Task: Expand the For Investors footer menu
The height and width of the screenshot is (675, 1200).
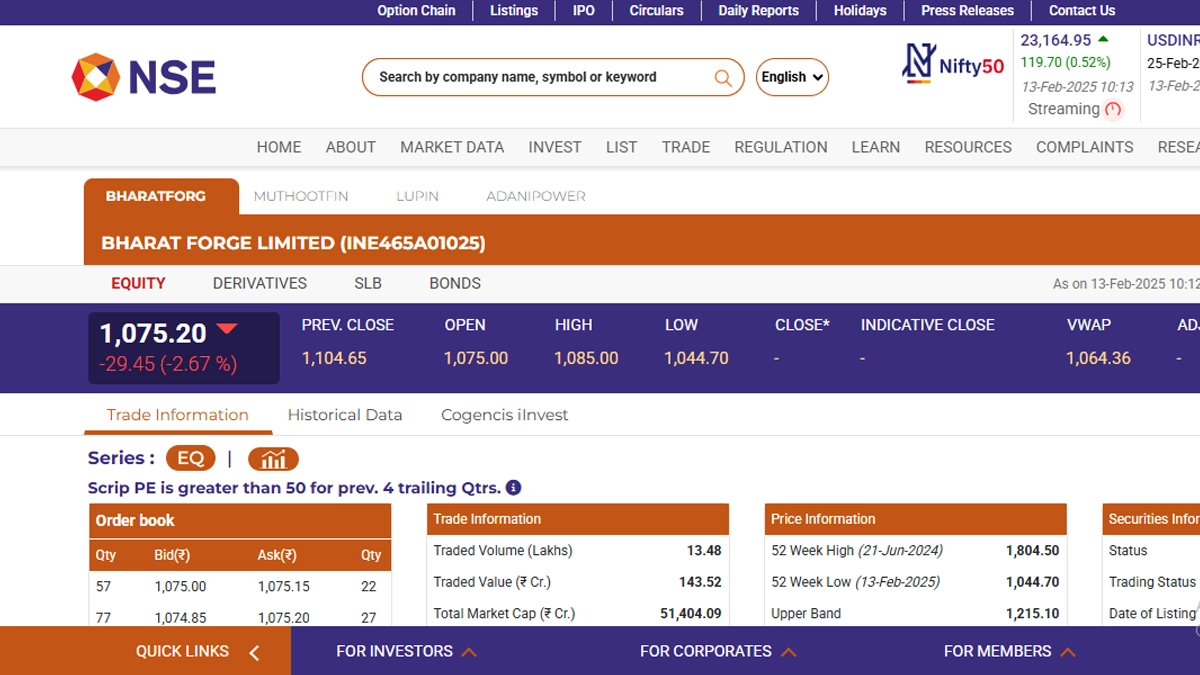Action: (406, 651)
